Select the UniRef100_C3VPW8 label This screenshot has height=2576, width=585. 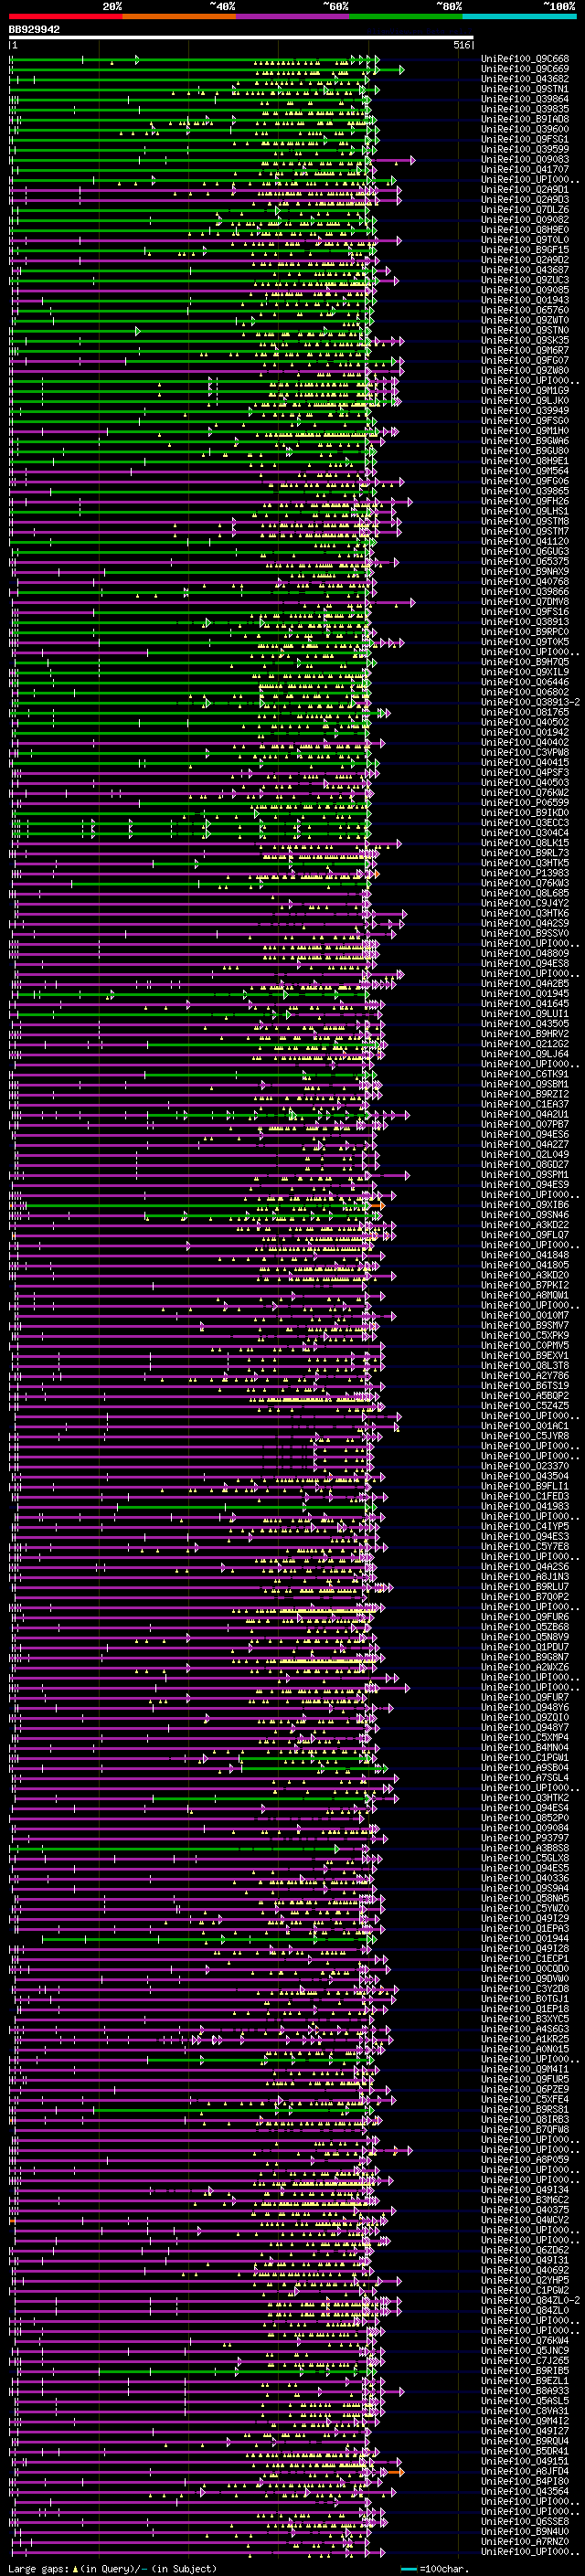525,753
